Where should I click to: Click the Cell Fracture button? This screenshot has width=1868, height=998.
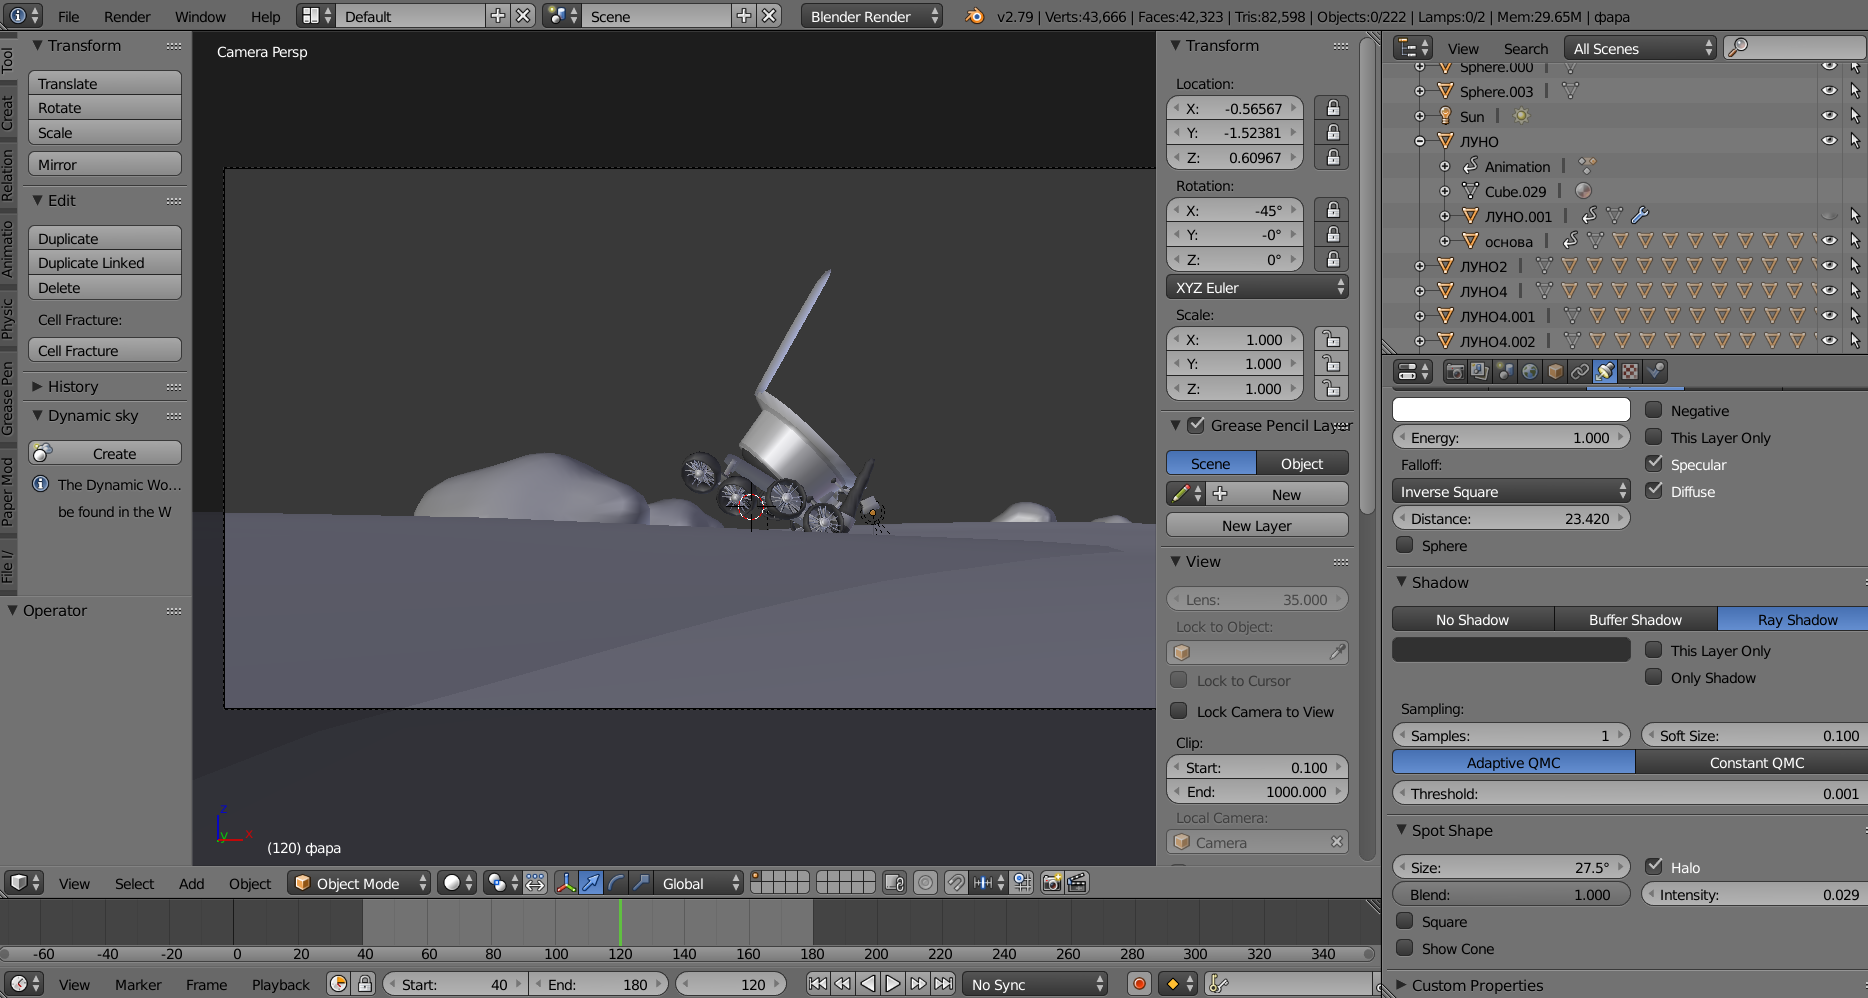click(x=105, y=350)
